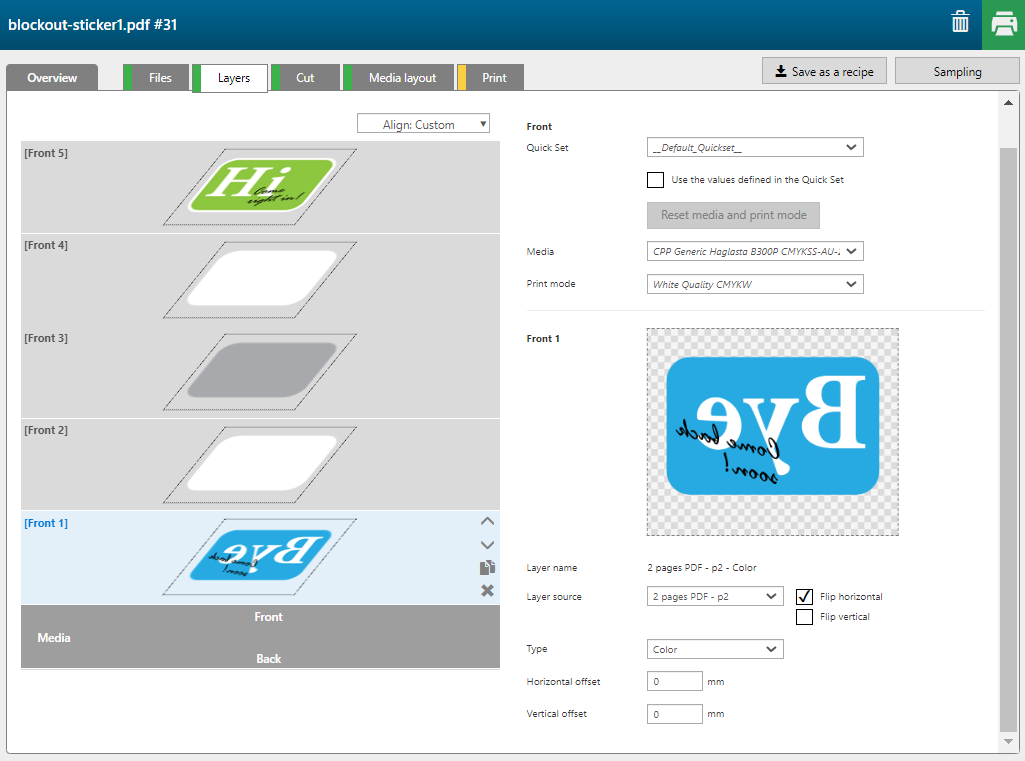Move Front 1 layer down with chevron
This screenshot has width=1025, height=761.
[487, 545]
